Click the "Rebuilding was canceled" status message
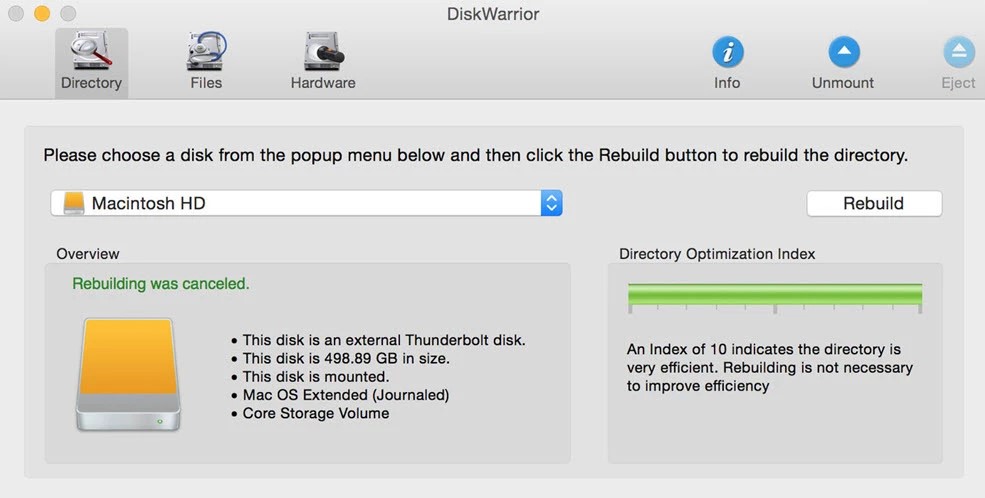The image size is (985, 498). tap(161, 284)
